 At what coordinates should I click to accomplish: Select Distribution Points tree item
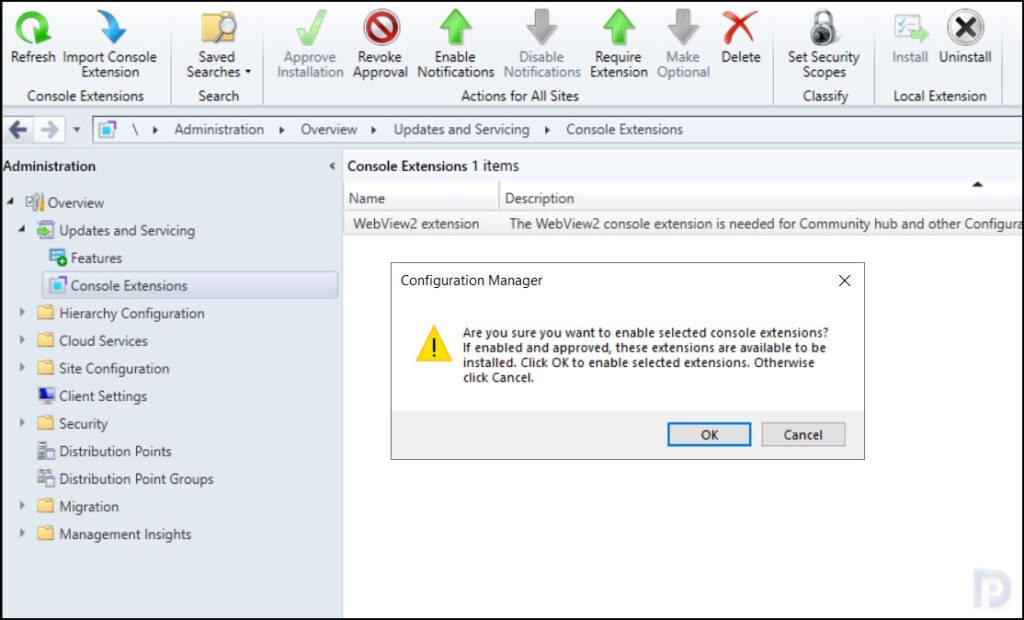tap(115, 451)
